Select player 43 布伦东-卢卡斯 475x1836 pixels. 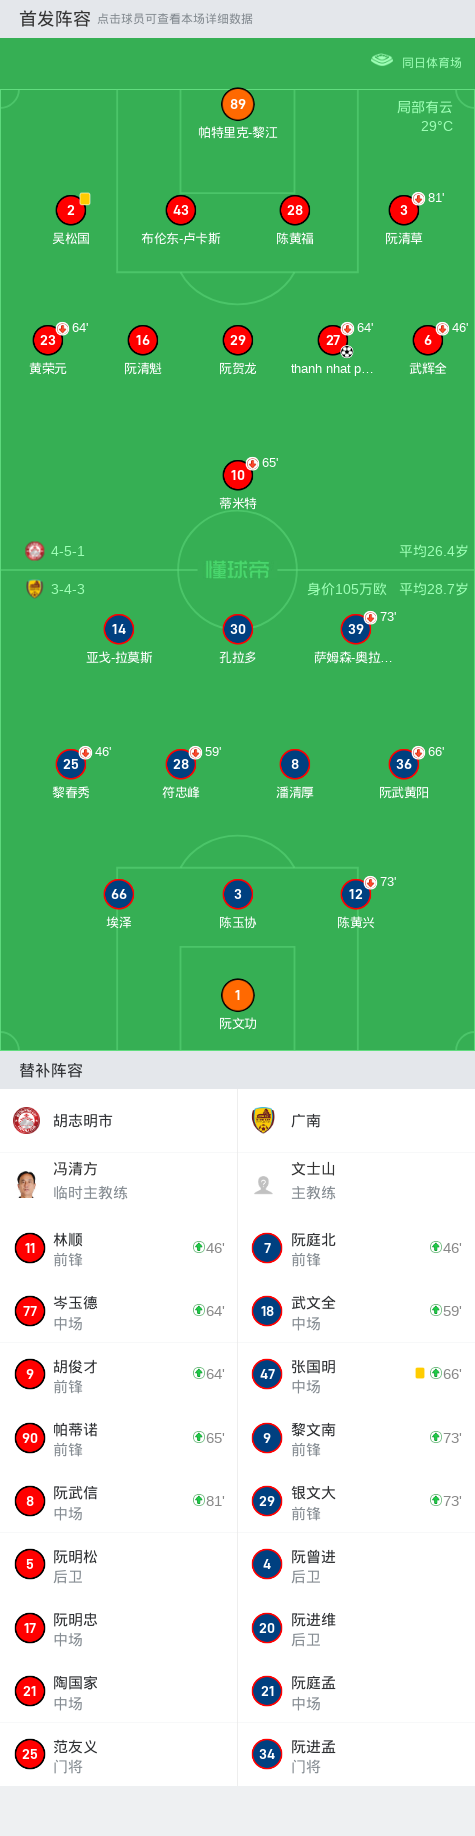pyautogui.click(x=181, y=210)
